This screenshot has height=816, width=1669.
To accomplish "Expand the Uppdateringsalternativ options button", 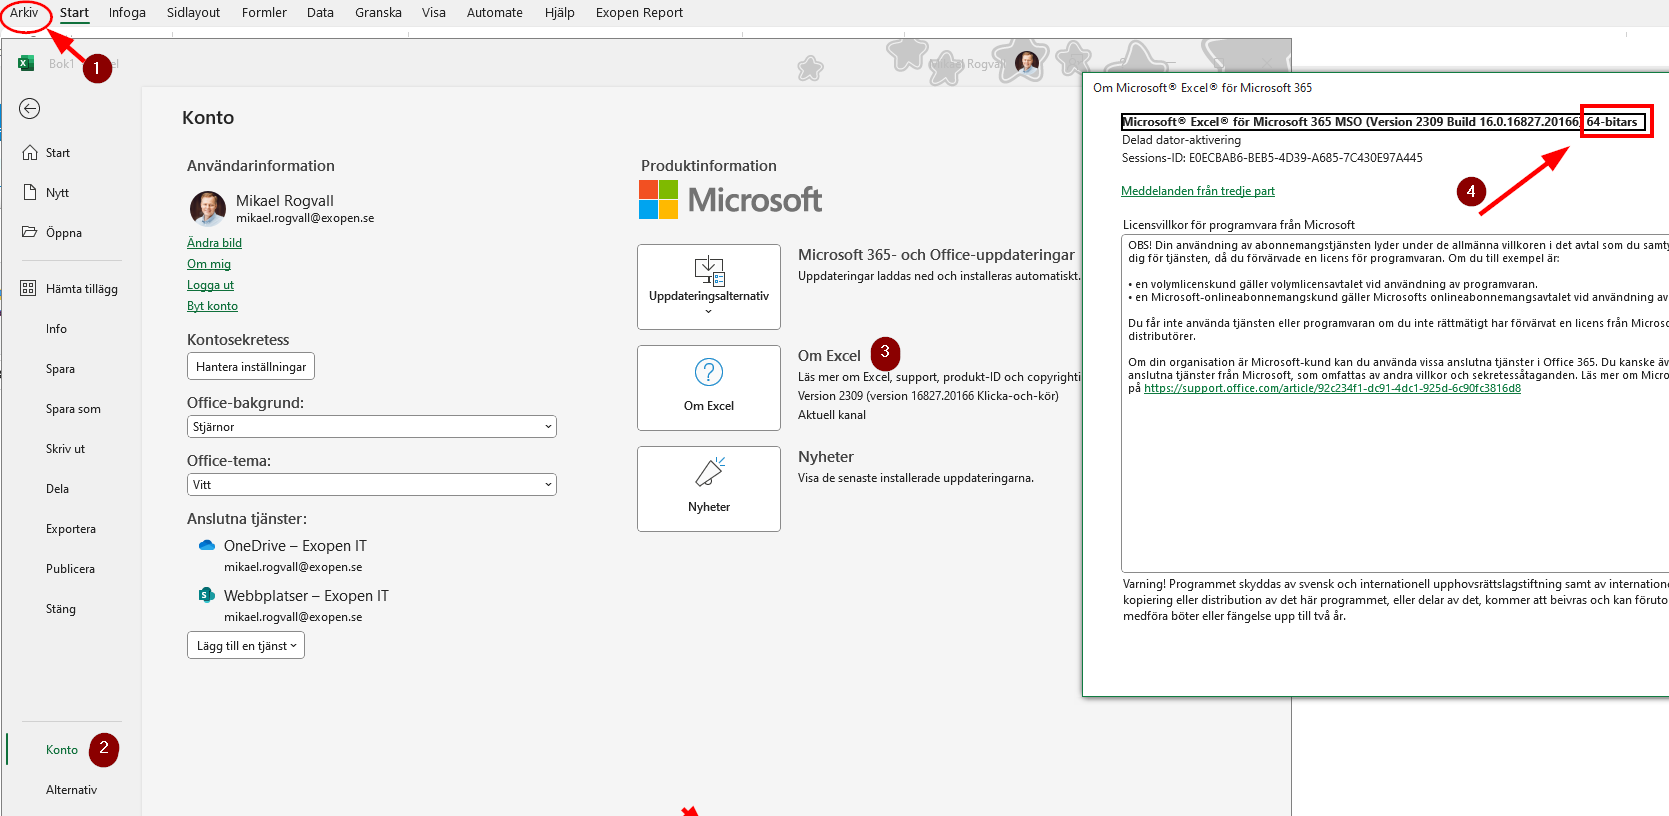I will (708, 287).
